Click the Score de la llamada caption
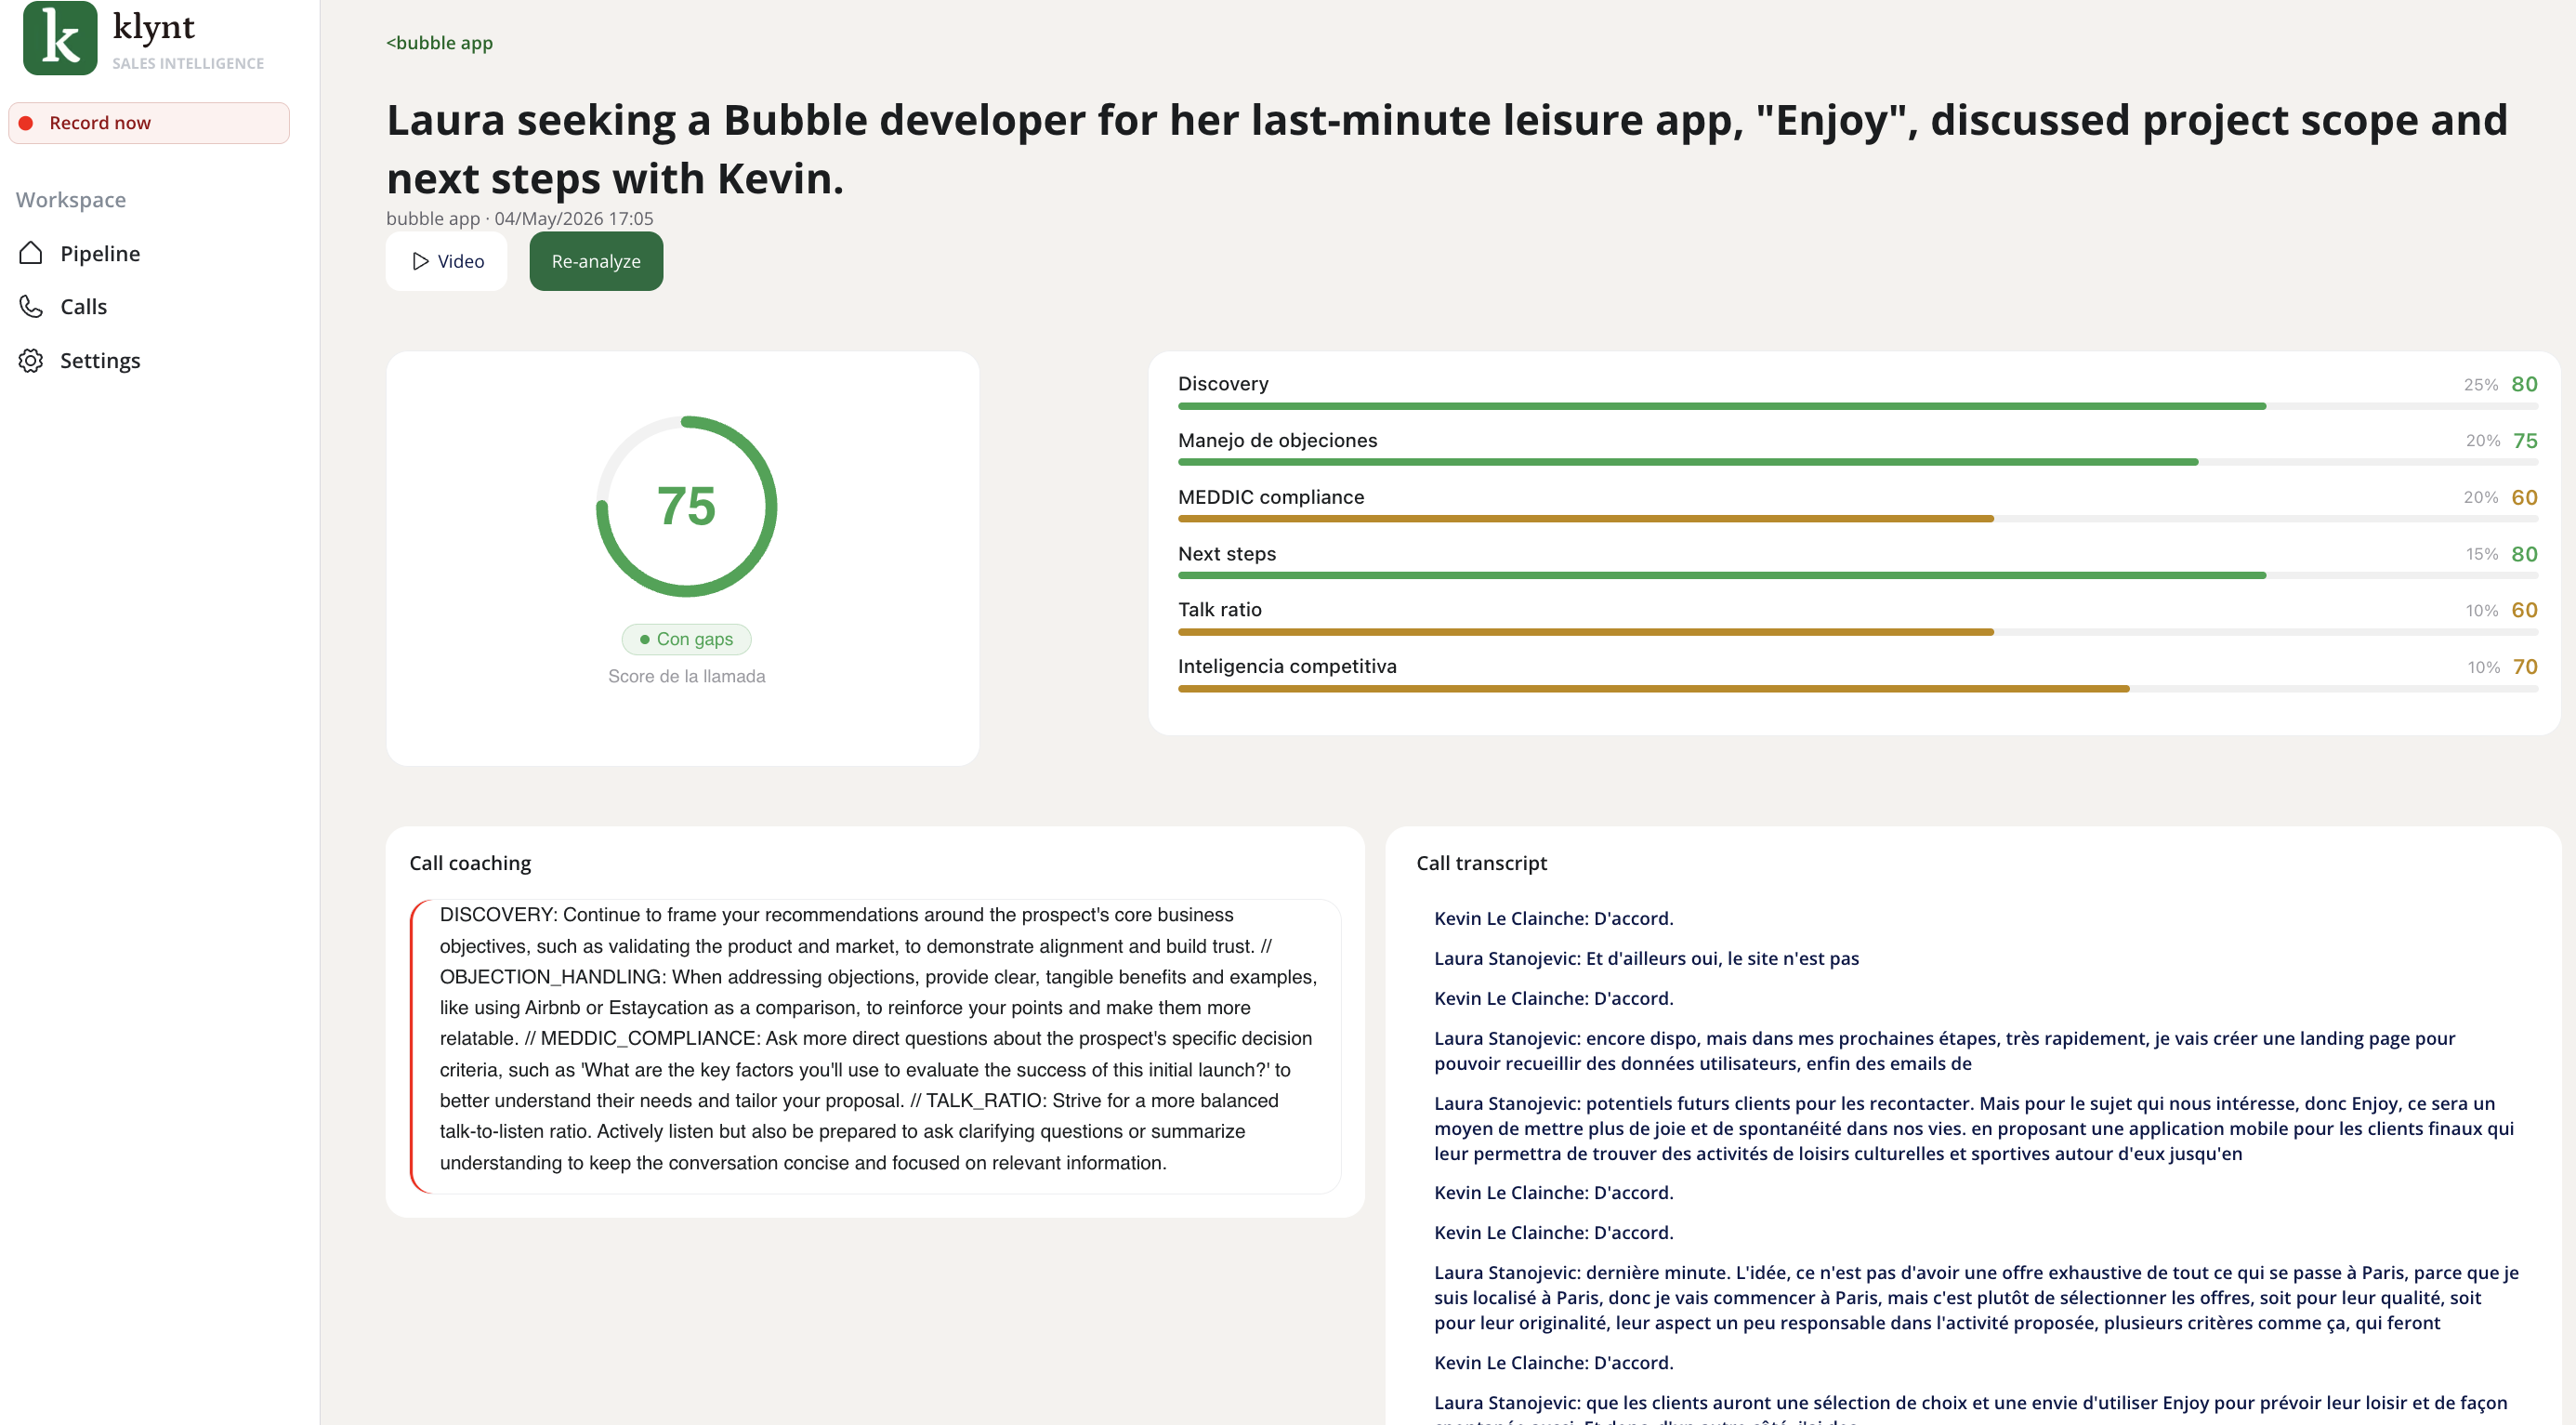 coord(686,676)
